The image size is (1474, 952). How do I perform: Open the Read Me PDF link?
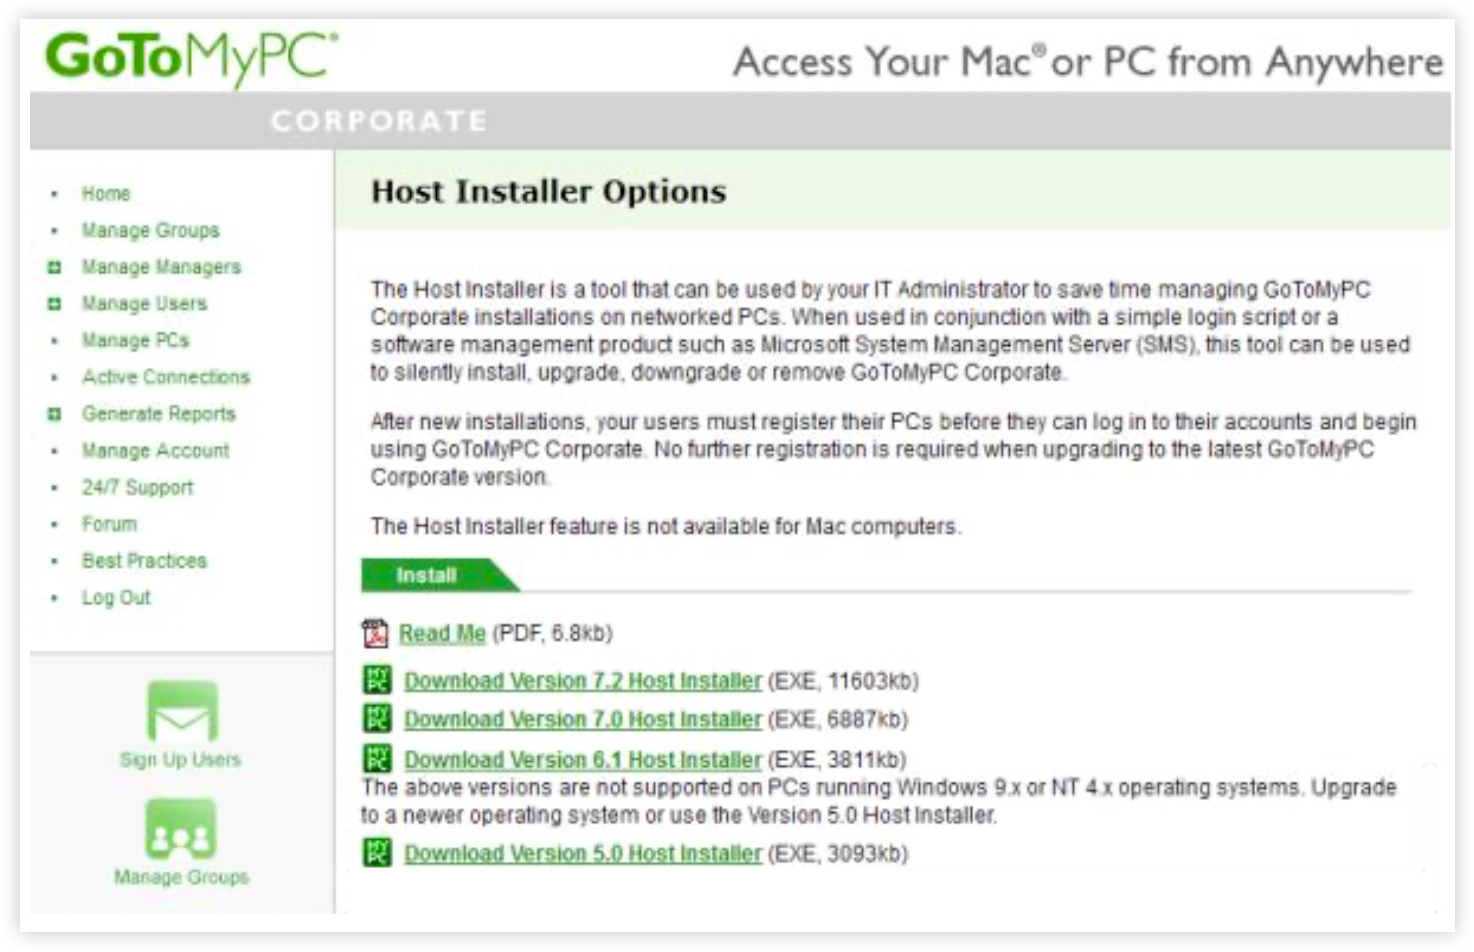pyautogui.click(x=442, y=633)
